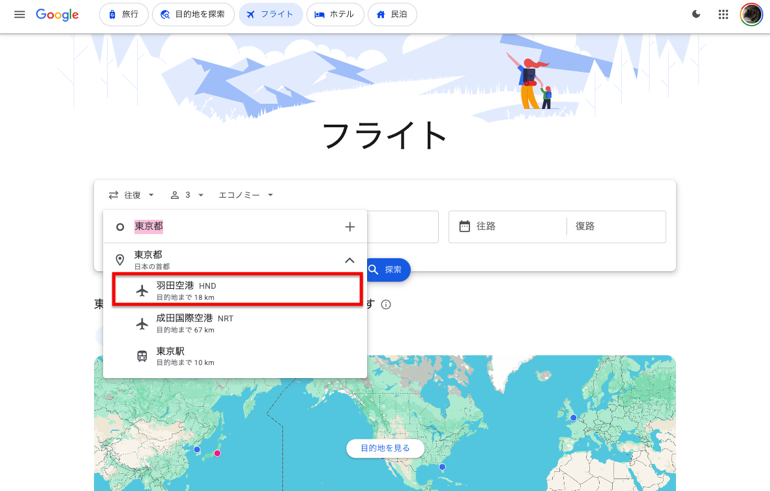Click the airplane icon beside 羽田空港

pos(142,291)
